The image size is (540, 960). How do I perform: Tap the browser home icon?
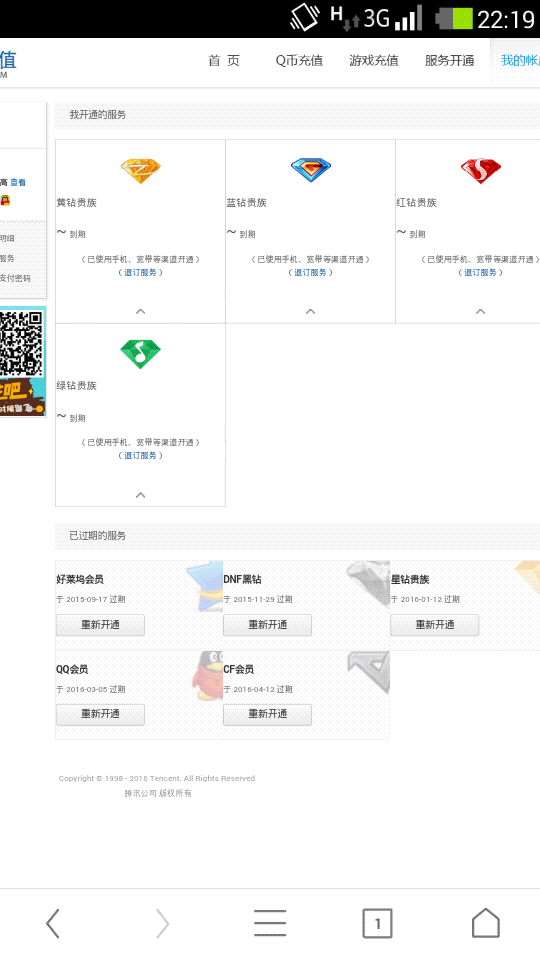click(486, 923)
